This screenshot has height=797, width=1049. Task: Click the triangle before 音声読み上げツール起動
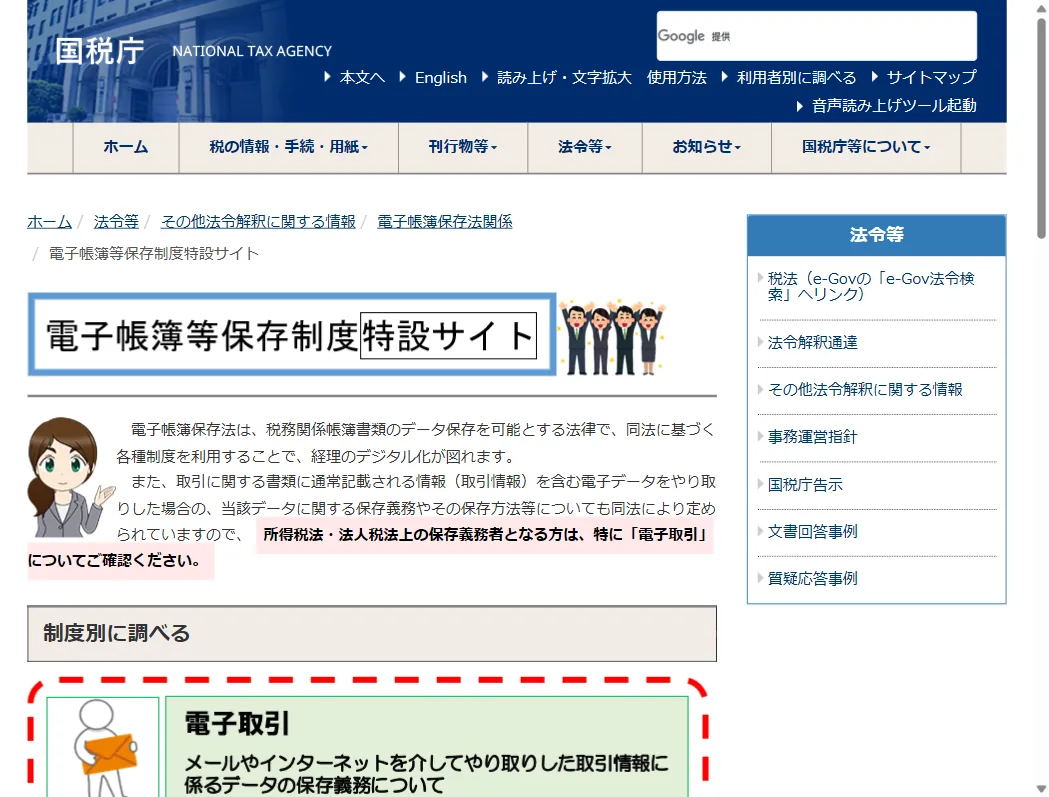click(x=799, y=106)
